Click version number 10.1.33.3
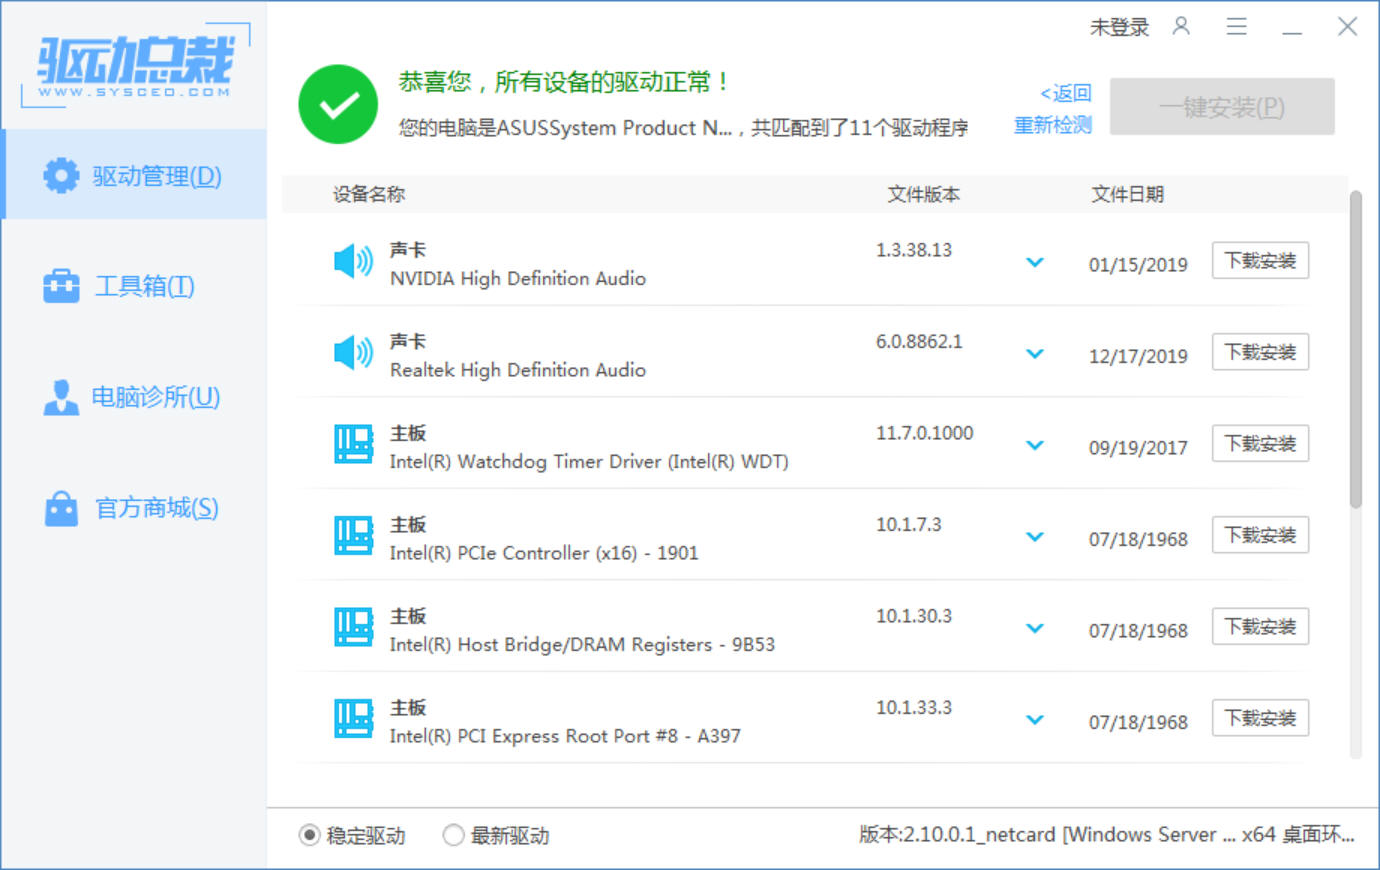The width and height of the screenshot is (1380, 870). 914,707
